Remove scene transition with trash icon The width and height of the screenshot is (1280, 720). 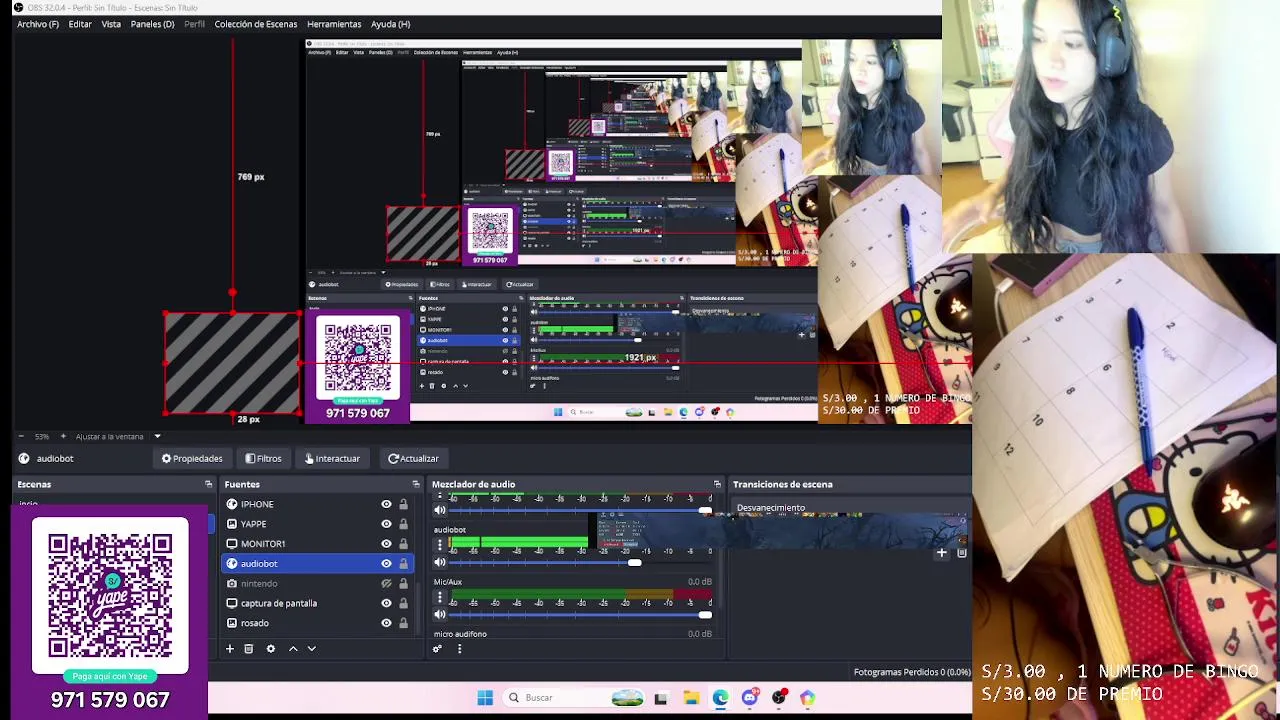tap(961, 552)
